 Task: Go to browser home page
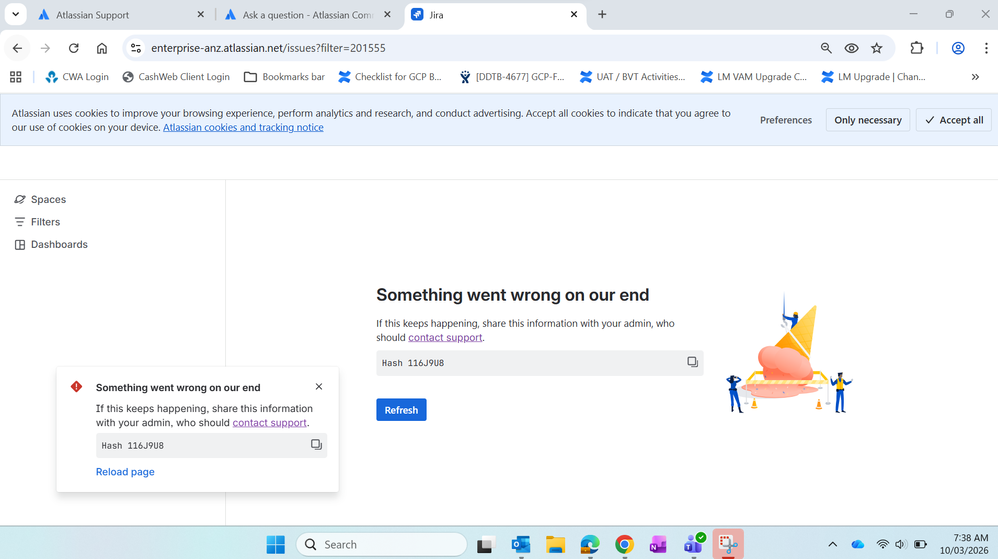click(101, 48)
